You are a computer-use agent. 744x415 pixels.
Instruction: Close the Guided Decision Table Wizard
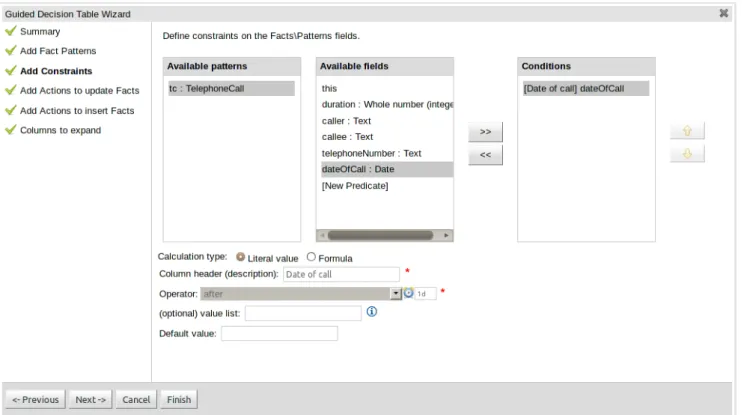point(724,13)
